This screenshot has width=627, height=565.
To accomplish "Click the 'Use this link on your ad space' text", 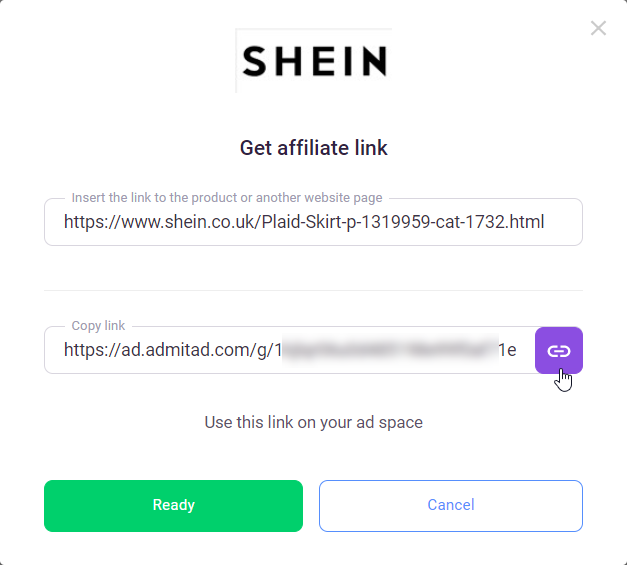I will click(x=314, y=422).
